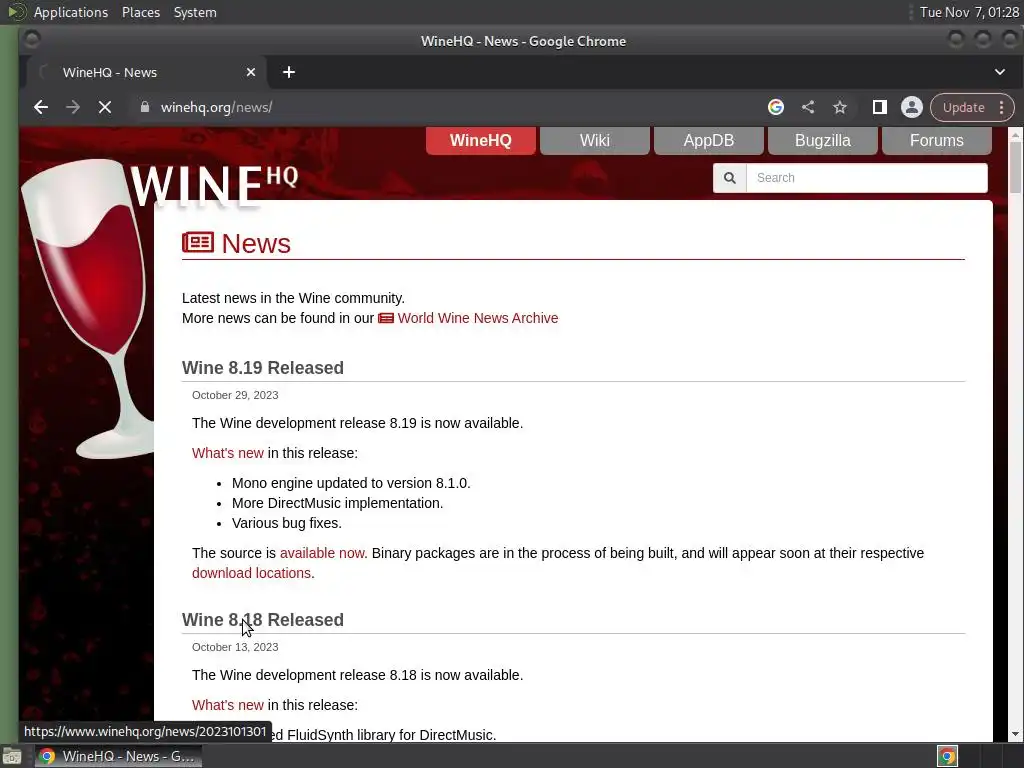Click the search magnifier icon on WineHQ

coord(729,178)
